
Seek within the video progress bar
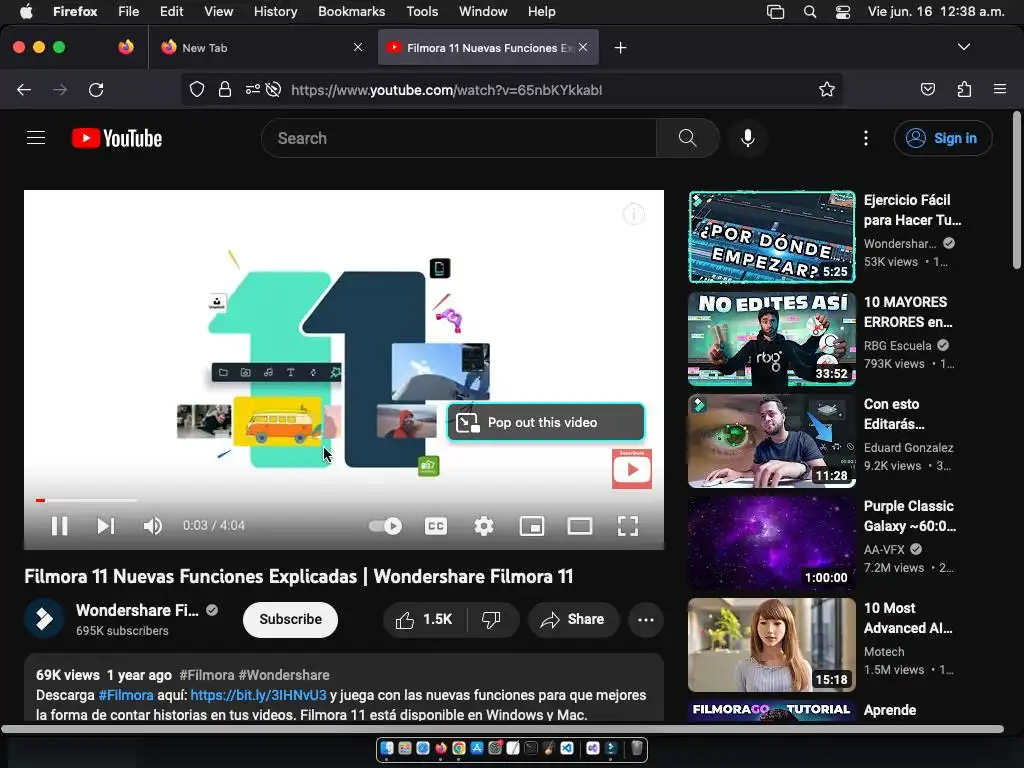coord(344,500)
